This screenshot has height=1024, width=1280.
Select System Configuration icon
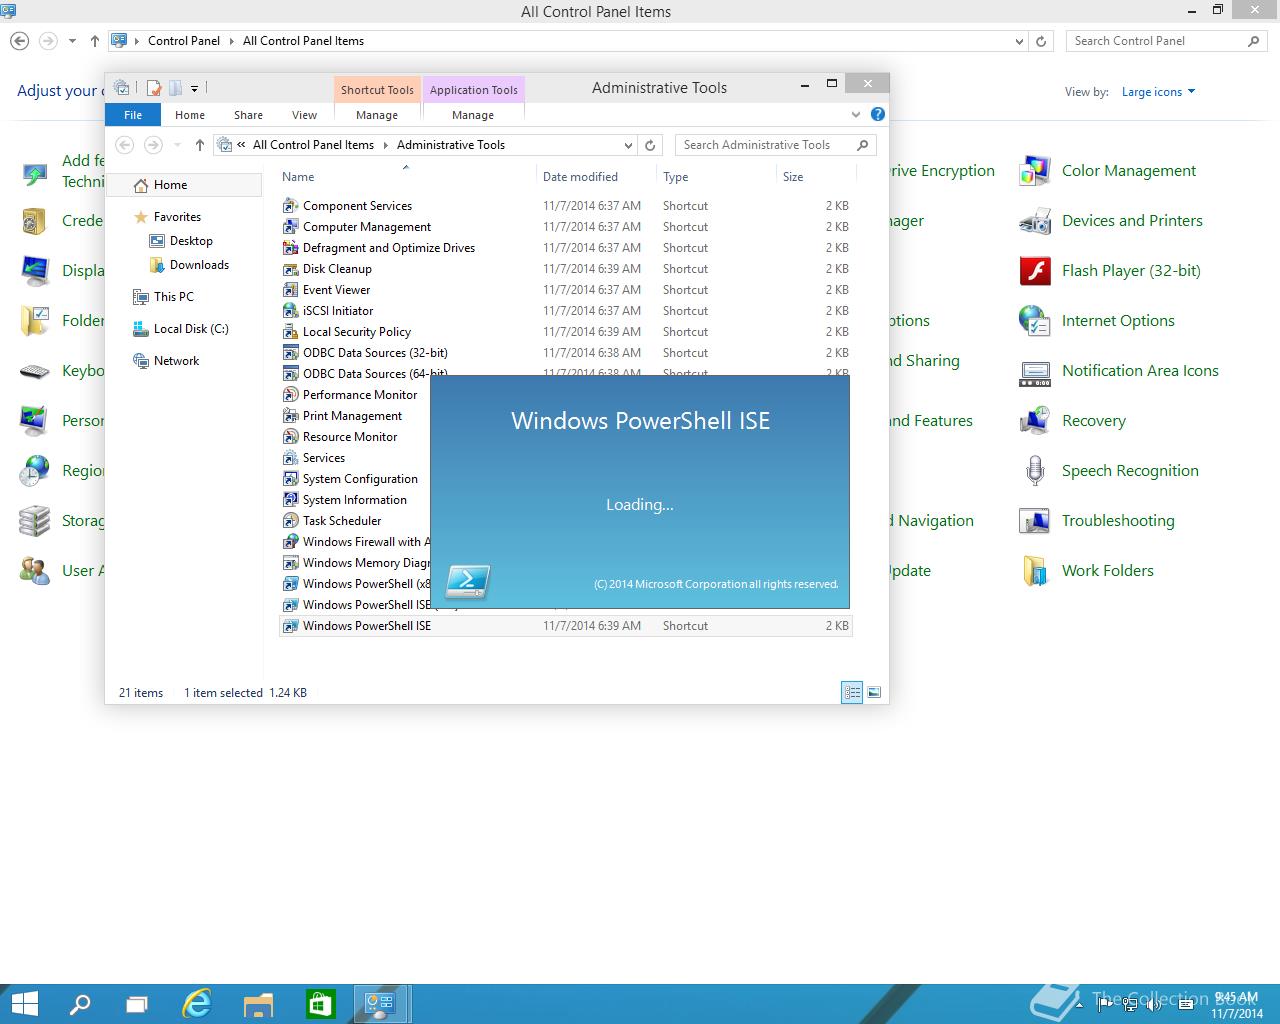tap(291, 478)
